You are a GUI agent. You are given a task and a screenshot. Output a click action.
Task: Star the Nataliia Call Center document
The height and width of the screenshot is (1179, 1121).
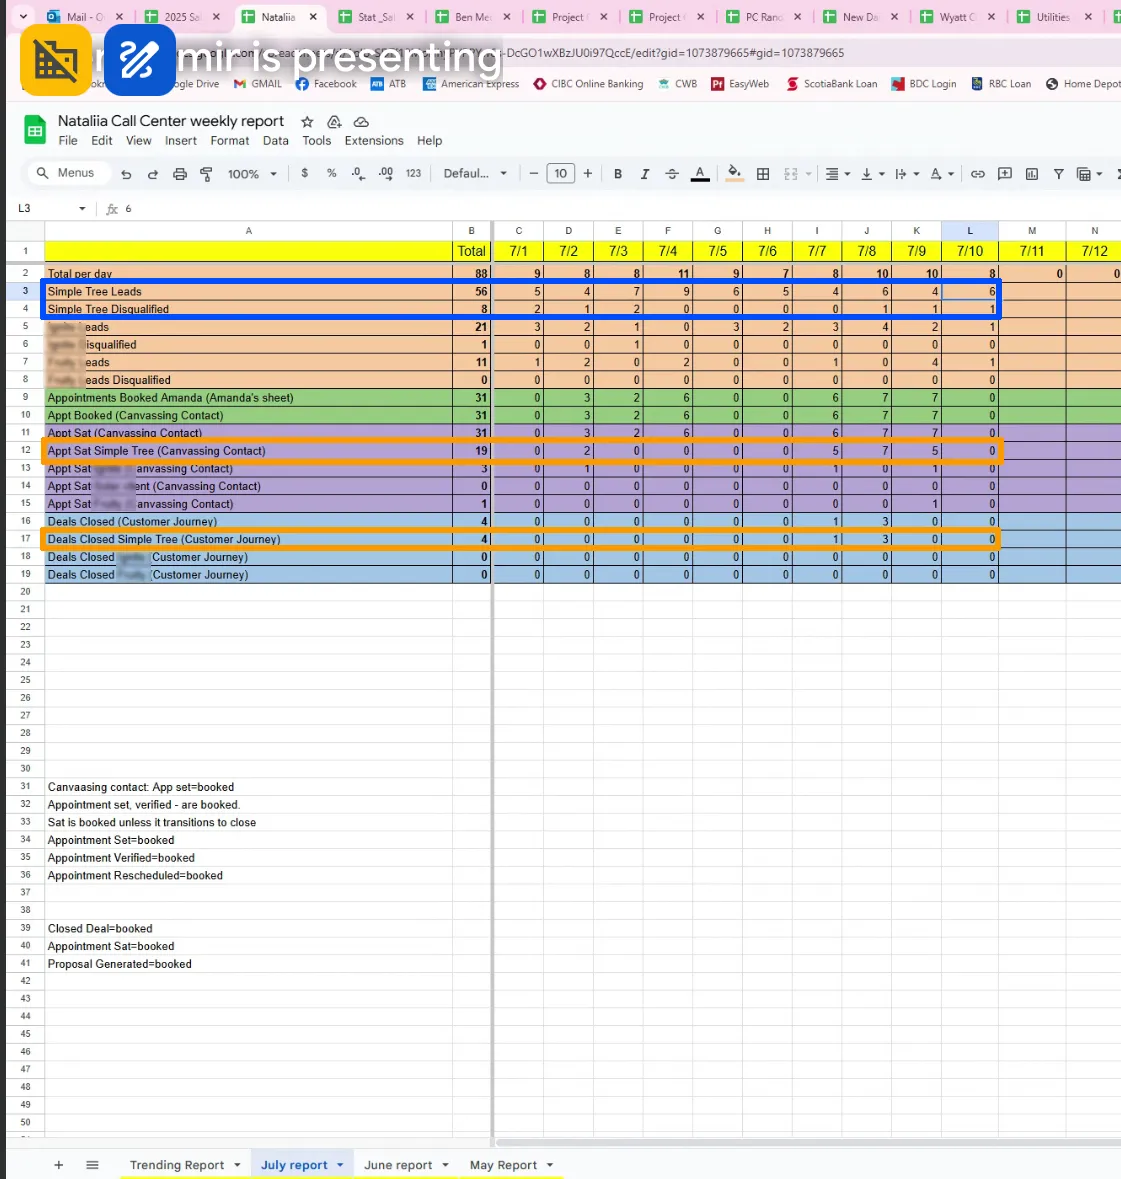click(307, 122)
